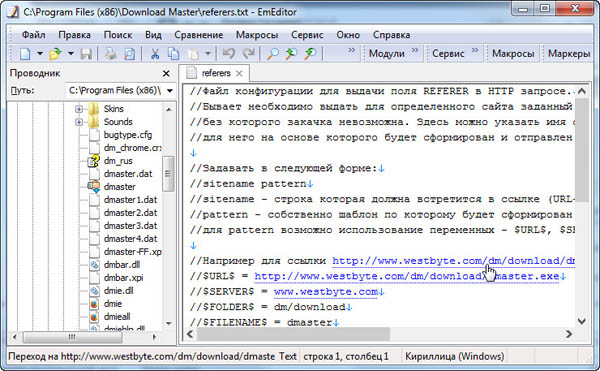Open the New file dropdown arrow
The width and height of the screenshot is (600, 371).
tap(40, 54)
